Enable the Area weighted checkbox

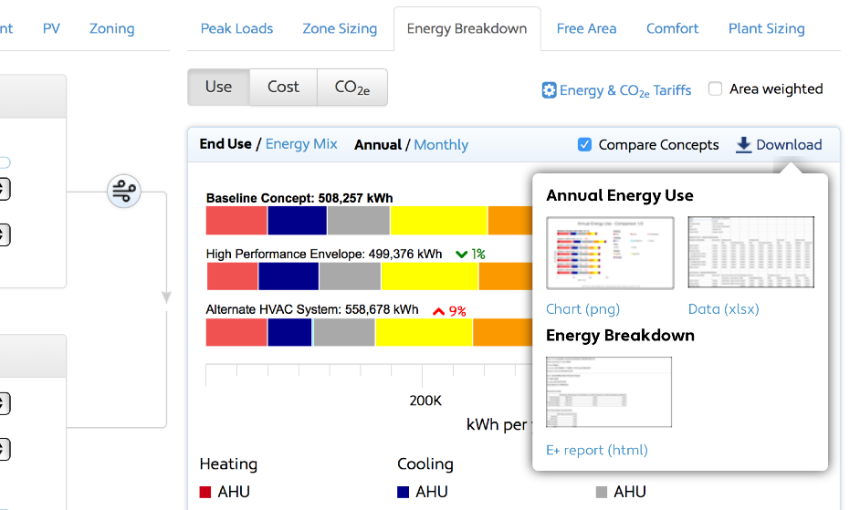(x=715, y=89)
